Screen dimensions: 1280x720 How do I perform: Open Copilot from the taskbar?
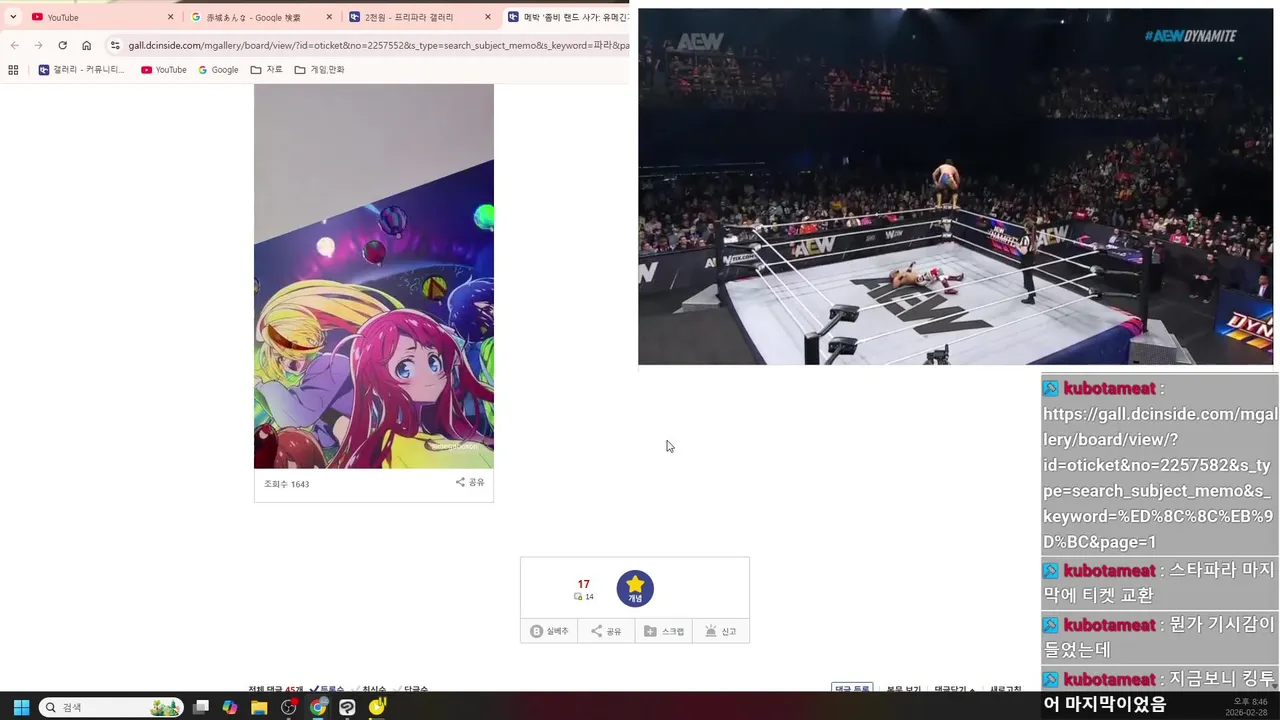[x=230, y=707]
